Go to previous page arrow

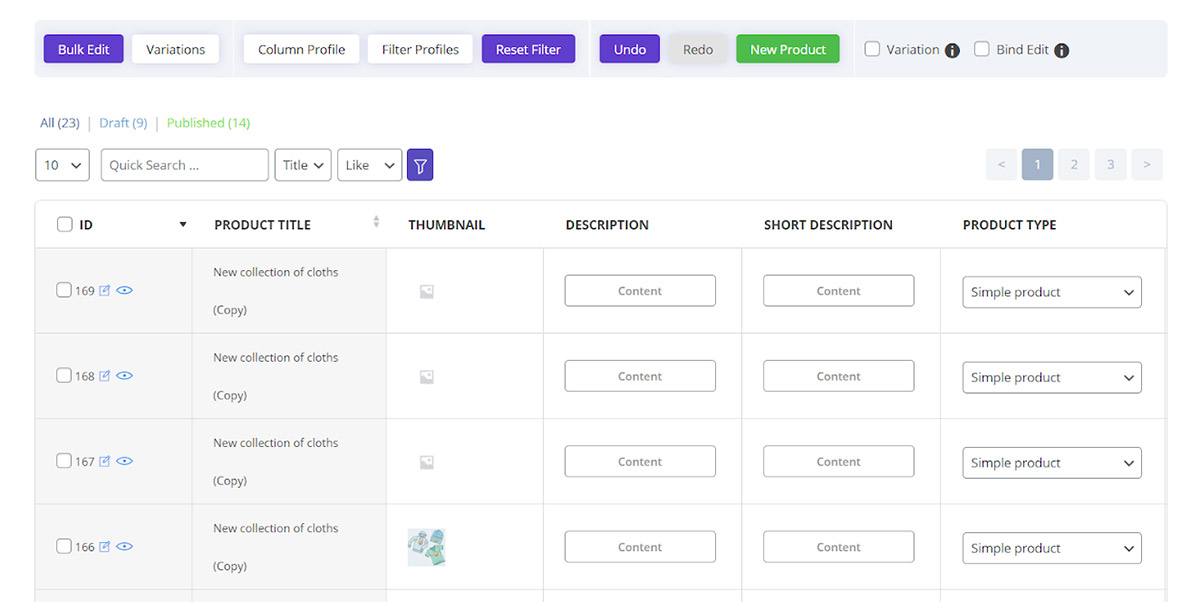point(1001,165)
